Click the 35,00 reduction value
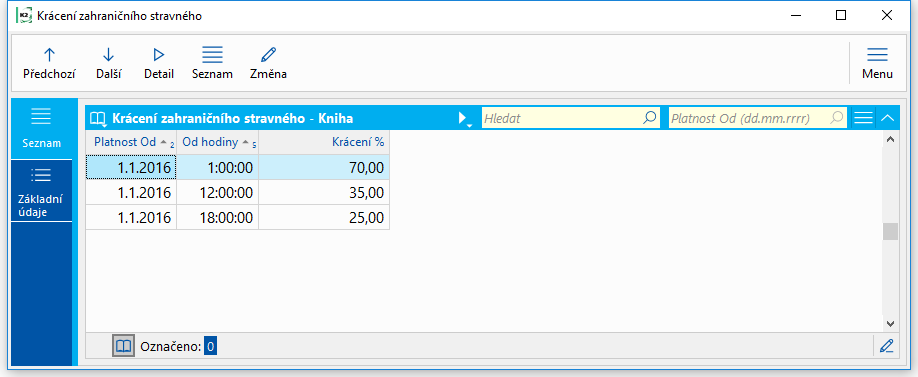Image resolution: width=918 pixels, height=377 pixels. (x=324, y=193)
